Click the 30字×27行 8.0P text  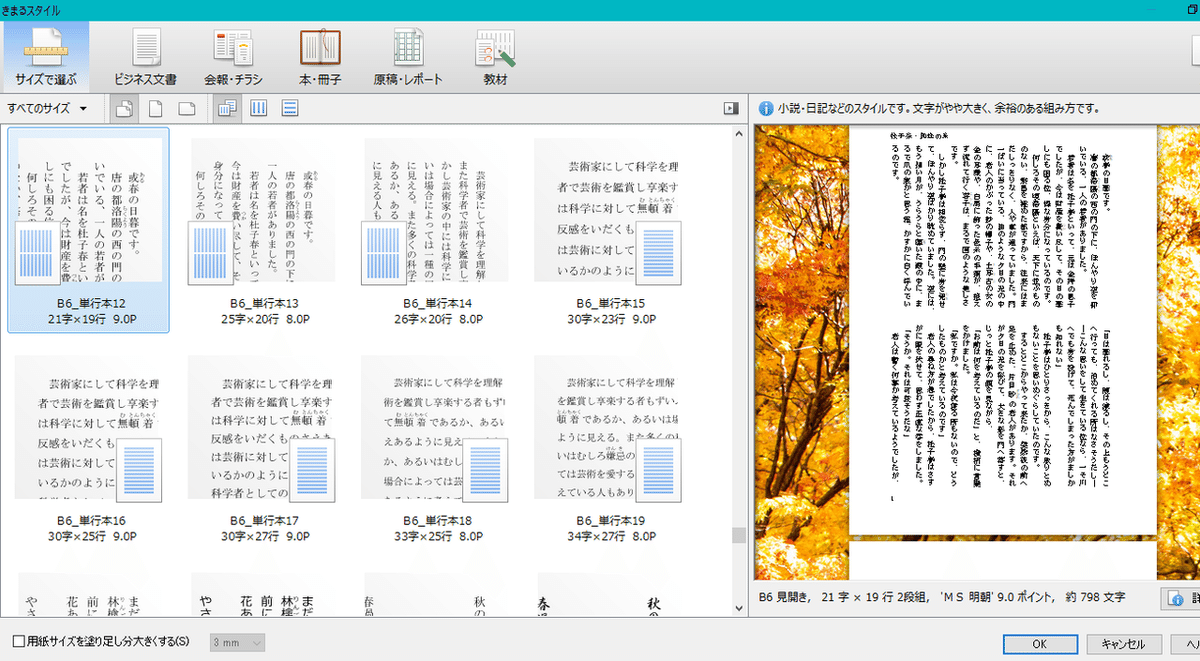click(264, 537)
